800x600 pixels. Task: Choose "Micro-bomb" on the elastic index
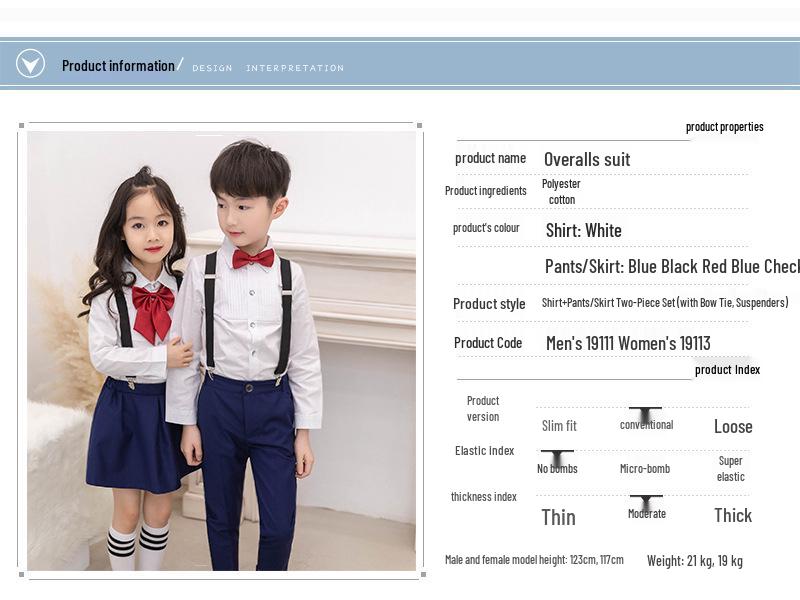tap(645, 469)
